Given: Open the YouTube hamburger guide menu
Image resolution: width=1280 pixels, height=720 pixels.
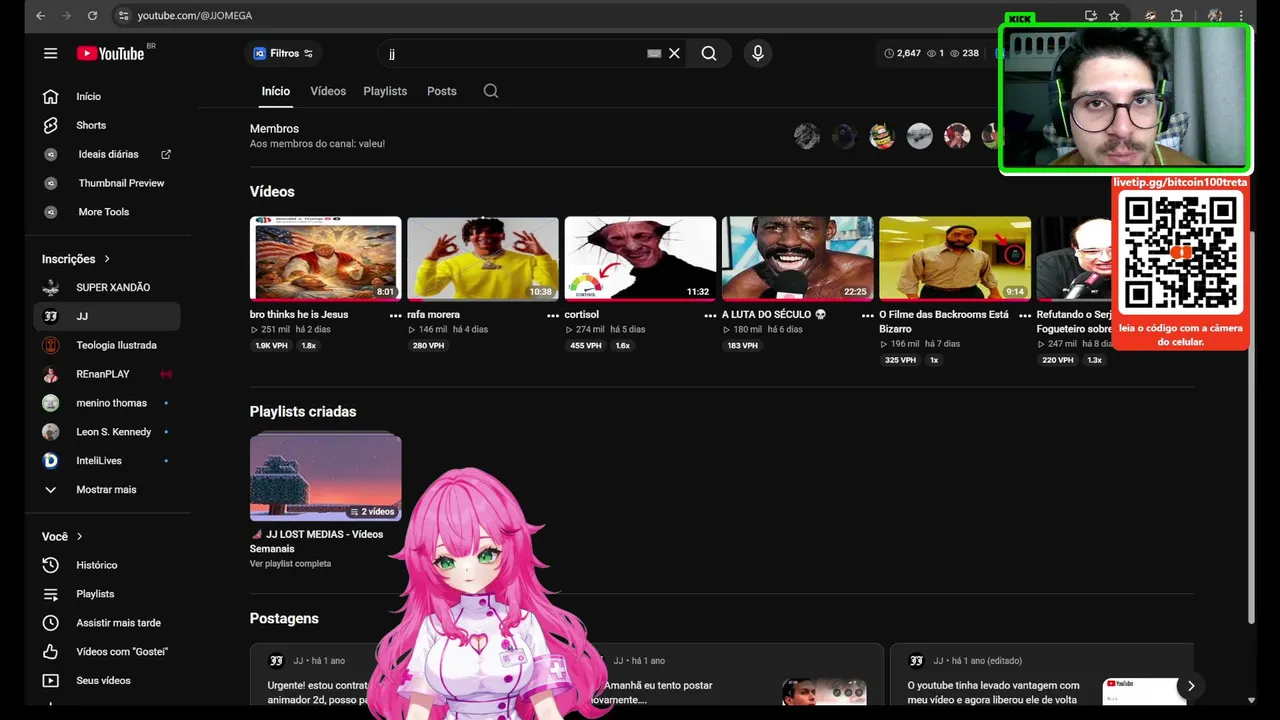Looking at the screenshot, I should pos(50,53).
